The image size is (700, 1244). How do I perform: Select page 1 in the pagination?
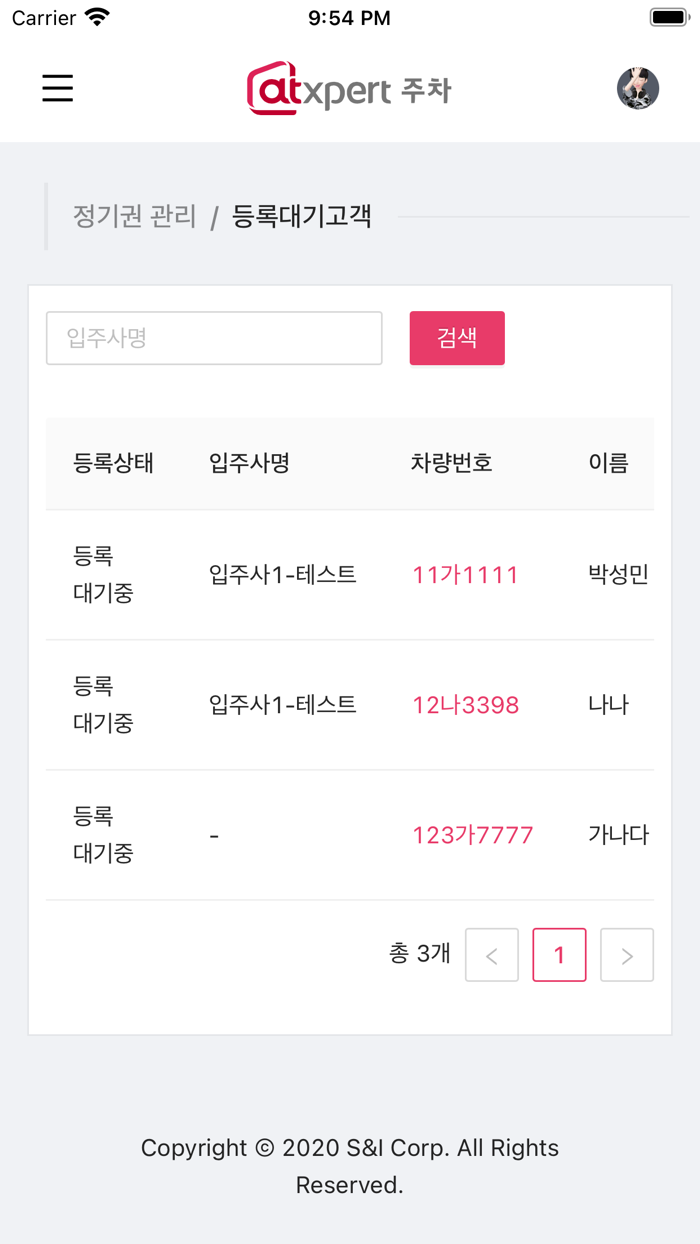[x=559, y=955]
